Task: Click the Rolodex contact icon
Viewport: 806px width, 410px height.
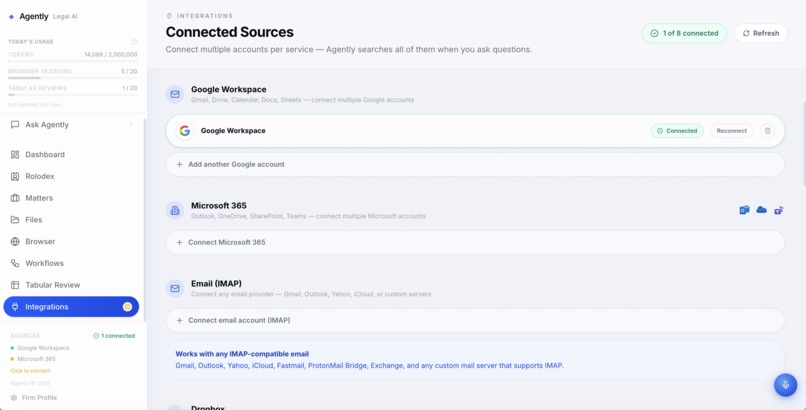Action: 15,176
